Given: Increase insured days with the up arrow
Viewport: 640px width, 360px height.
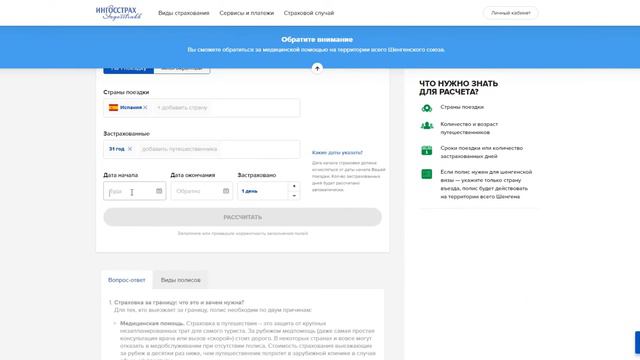Looking at the screenshot, I should click(294, 186).
